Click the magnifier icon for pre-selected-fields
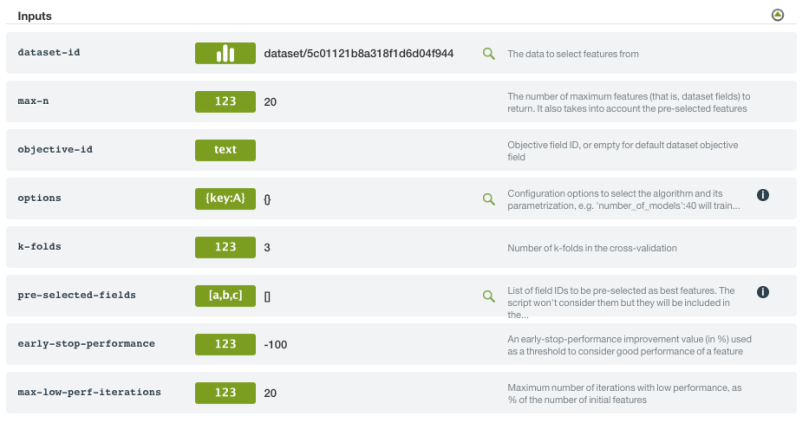The width and height of the screenshot is (809, 423). [x=489, y=295]
